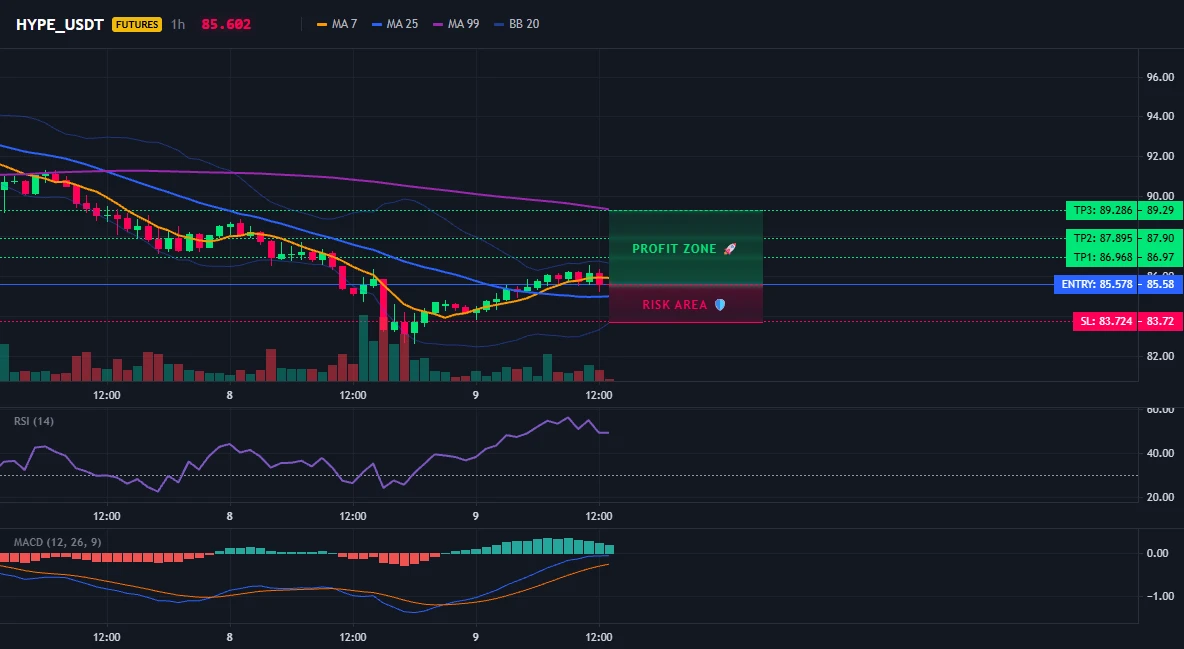Click the MACD (12, 26, 9) label
Image resolution: width=1184 pixels, height=649 pixels.
(x=57, y=542)
